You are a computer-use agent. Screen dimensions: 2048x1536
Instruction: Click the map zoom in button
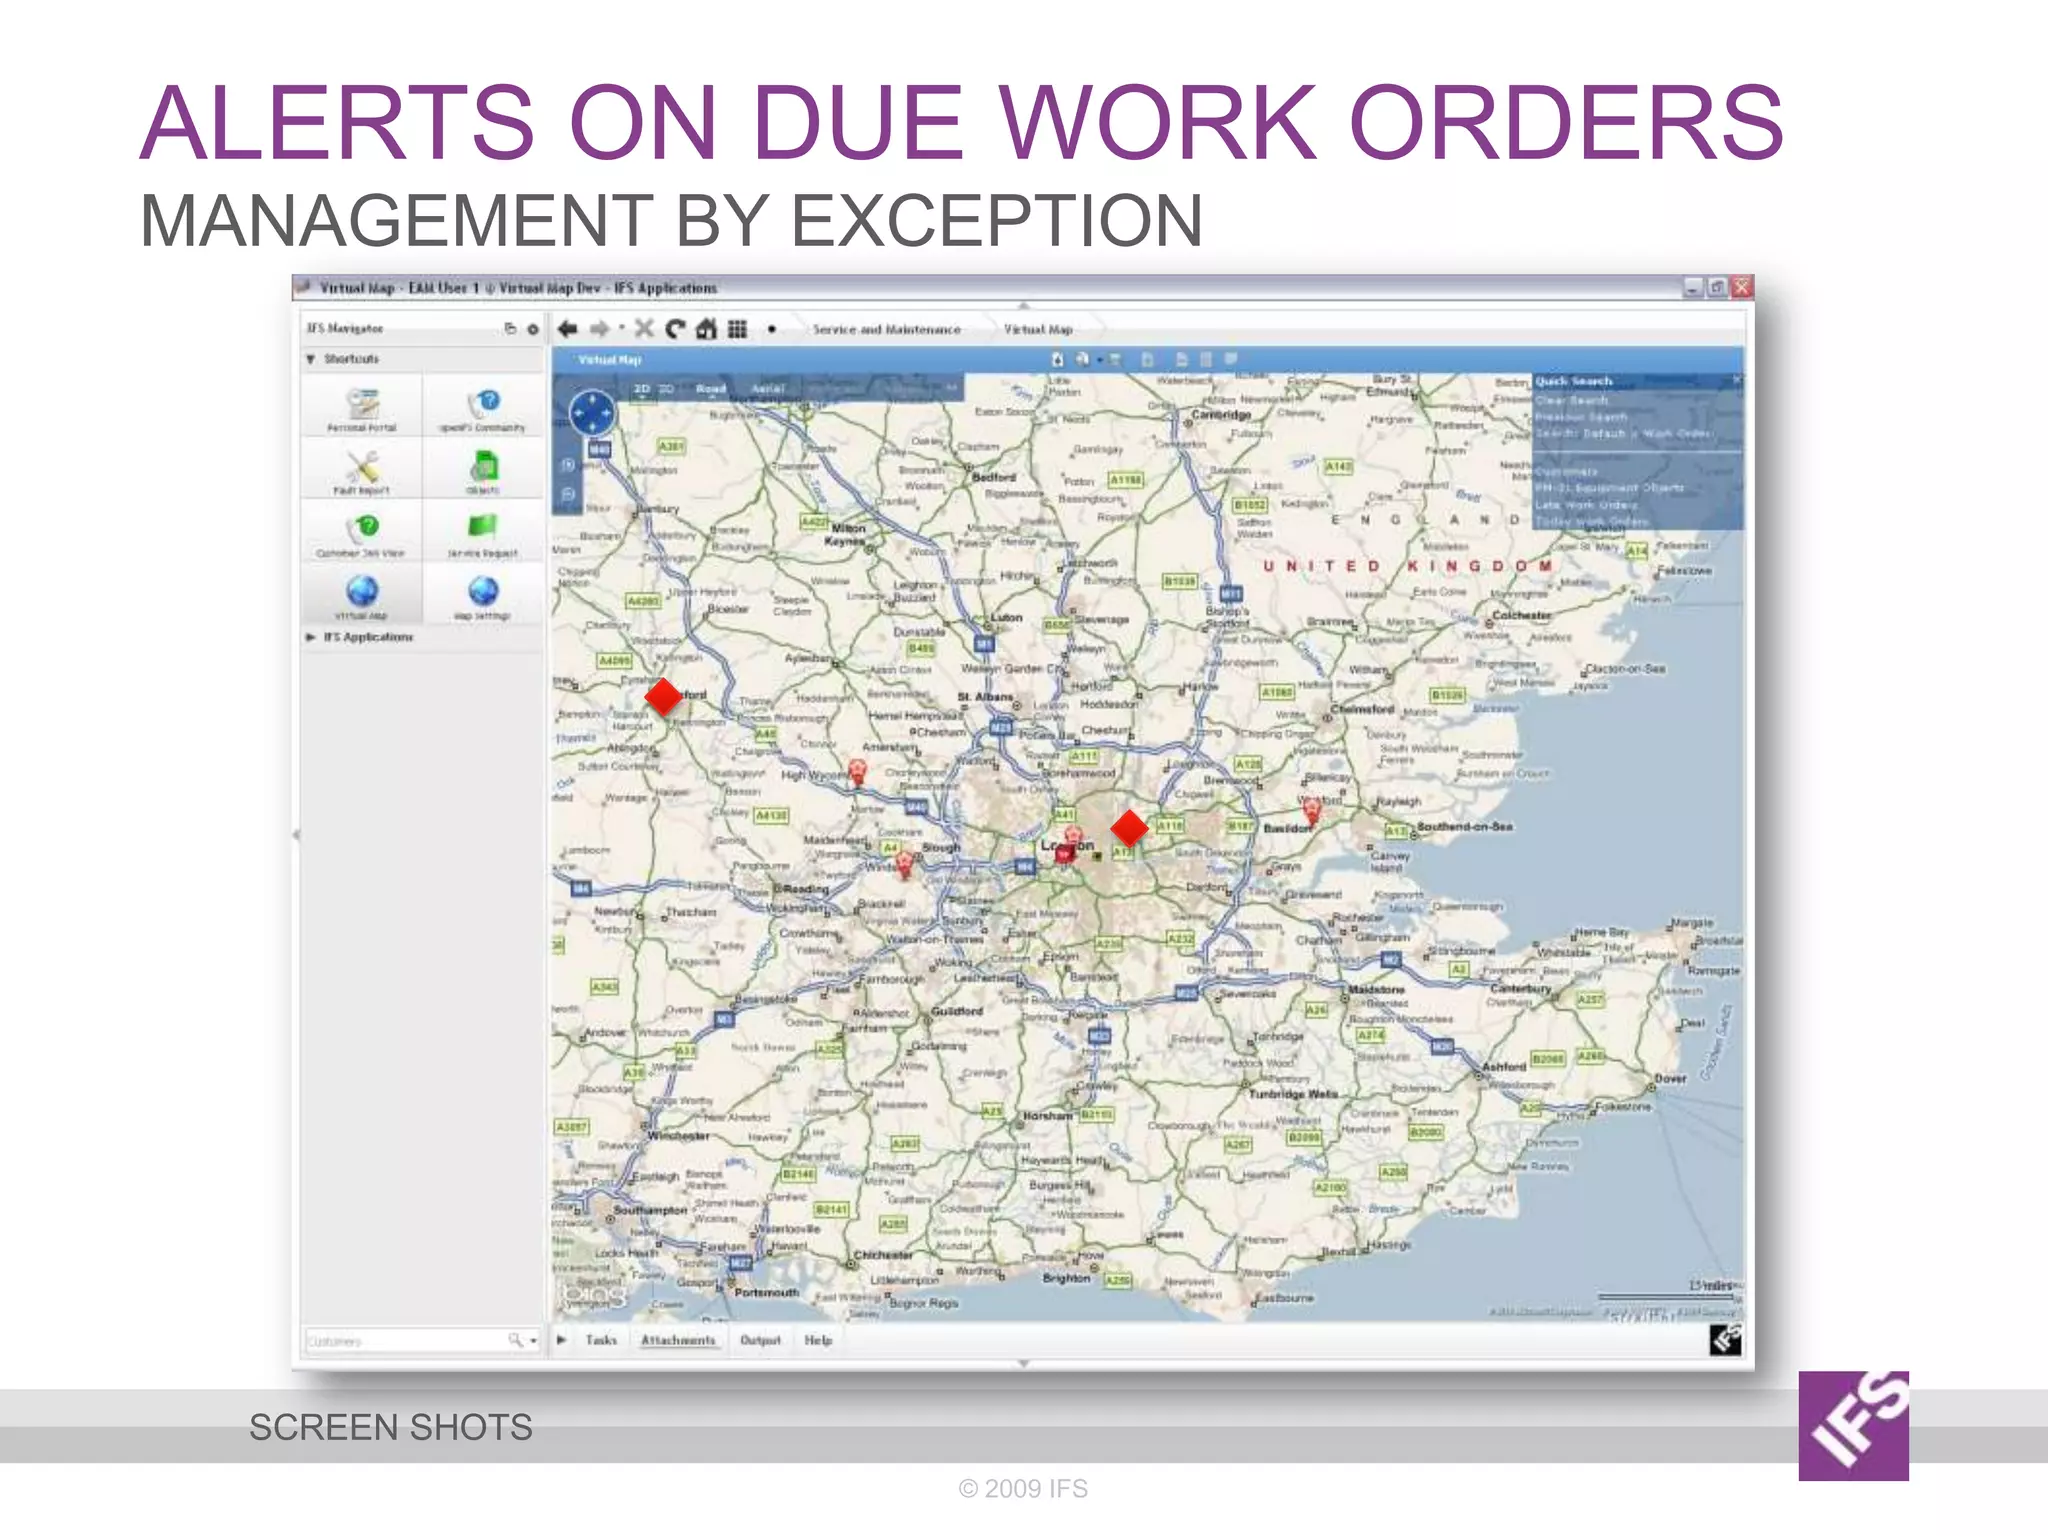tap(568, 465)
